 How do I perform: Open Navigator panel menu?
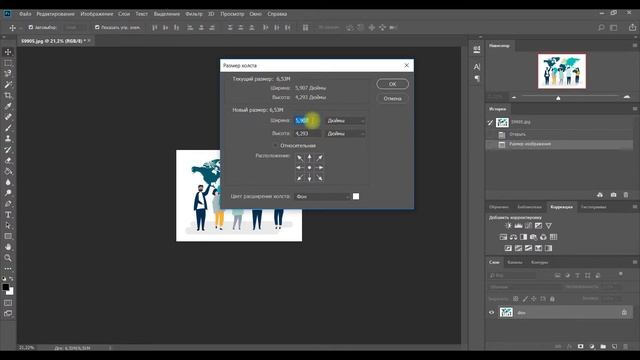point(635,45)
